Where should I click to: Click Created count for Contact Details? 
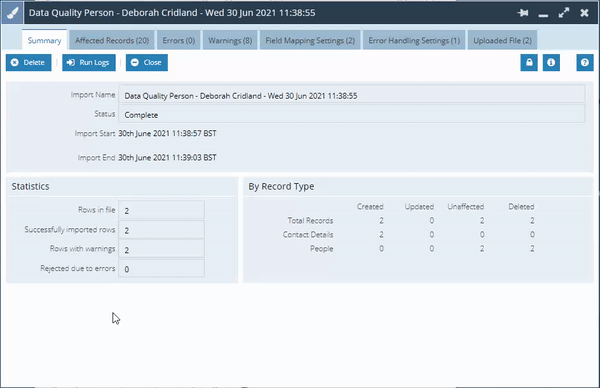[381, 235]
